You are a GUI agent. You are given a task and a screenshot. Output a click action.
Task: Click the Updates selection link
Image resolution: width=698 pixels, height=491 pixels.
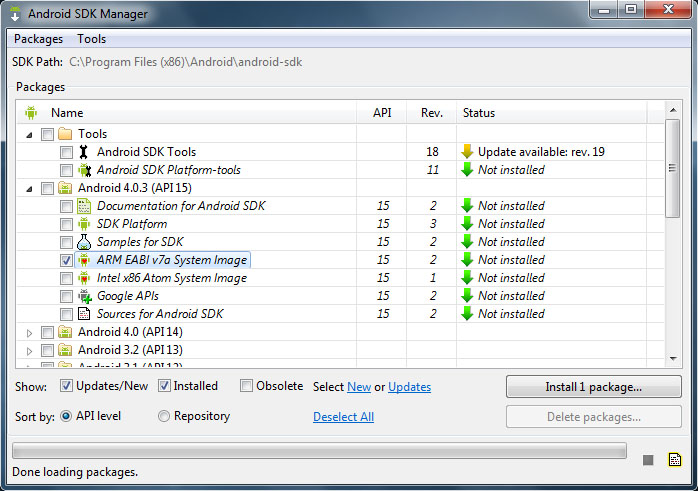[x=410, y=387]
